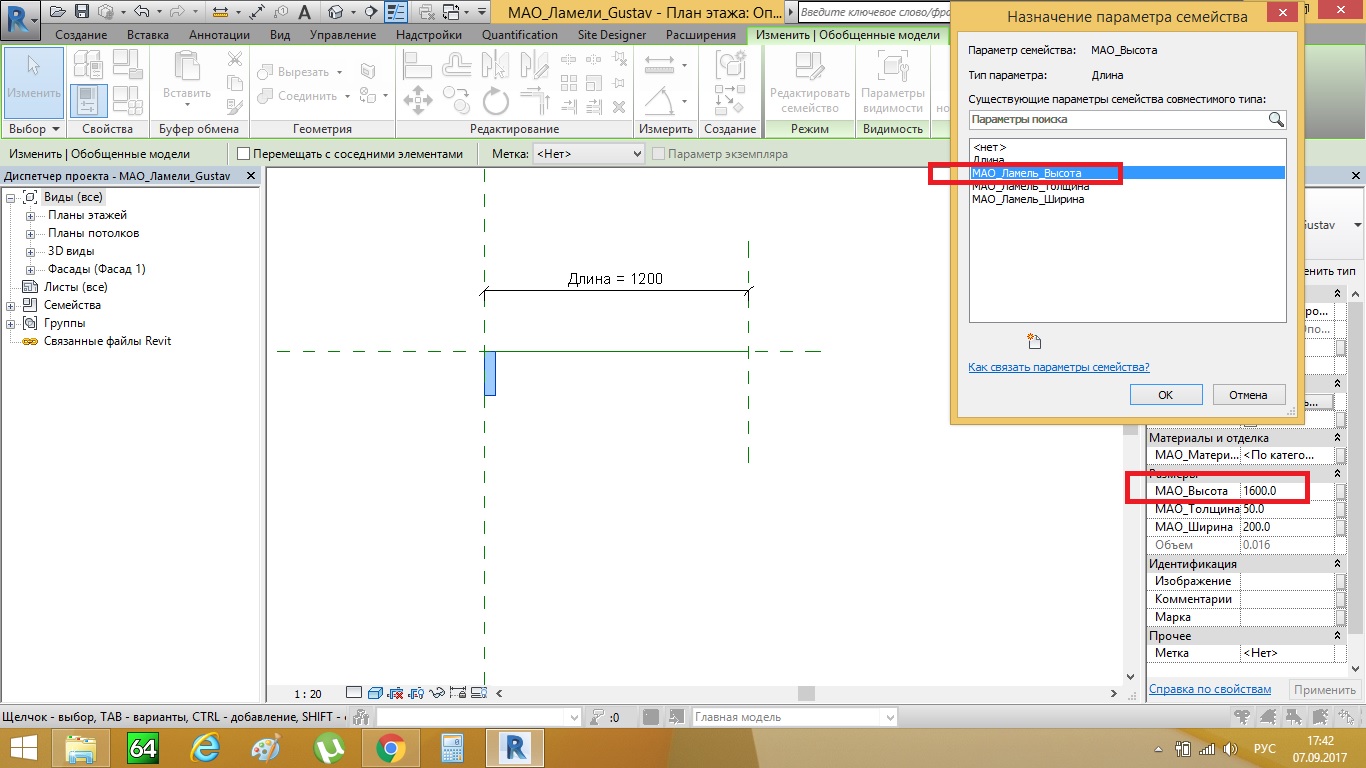Click the Offset tool icon in Editing panel
Viewport: 1366px width, 768px height.
click(456, 64)
